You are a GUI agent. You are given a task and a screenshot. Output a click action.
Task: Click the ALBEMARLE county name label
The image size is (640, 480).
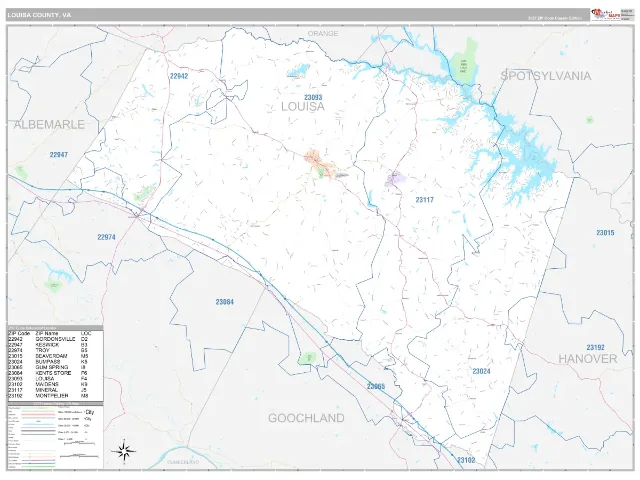(x=49, y=124)
